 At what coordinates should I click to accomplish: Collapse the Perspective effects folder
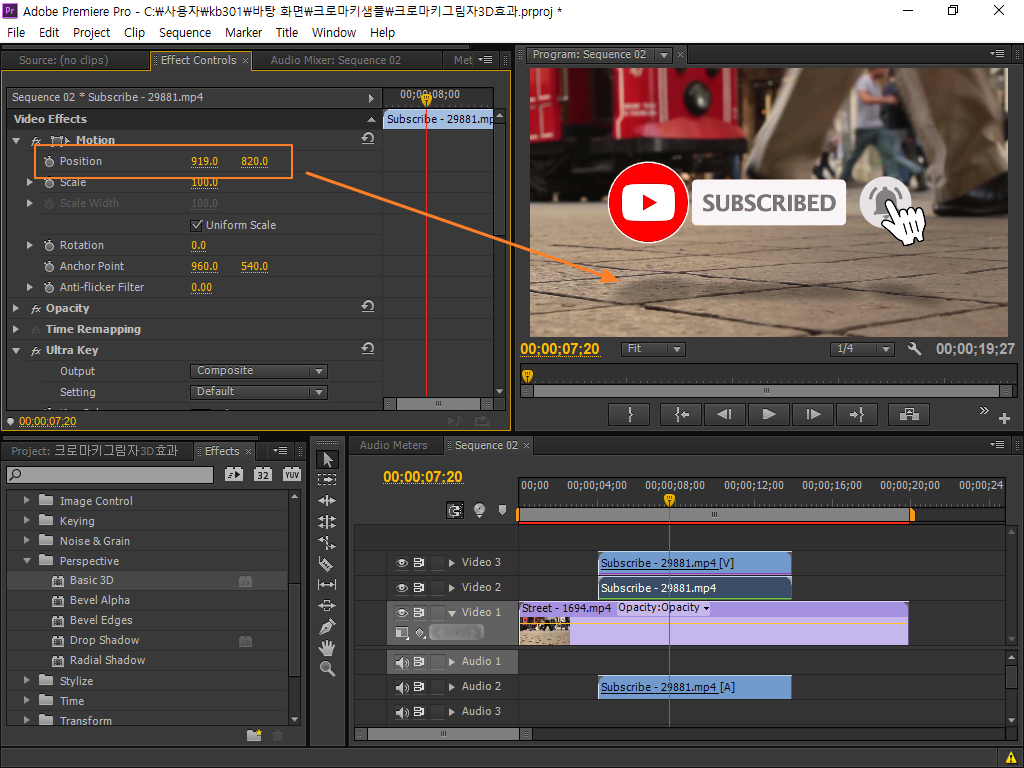(27, 560)
